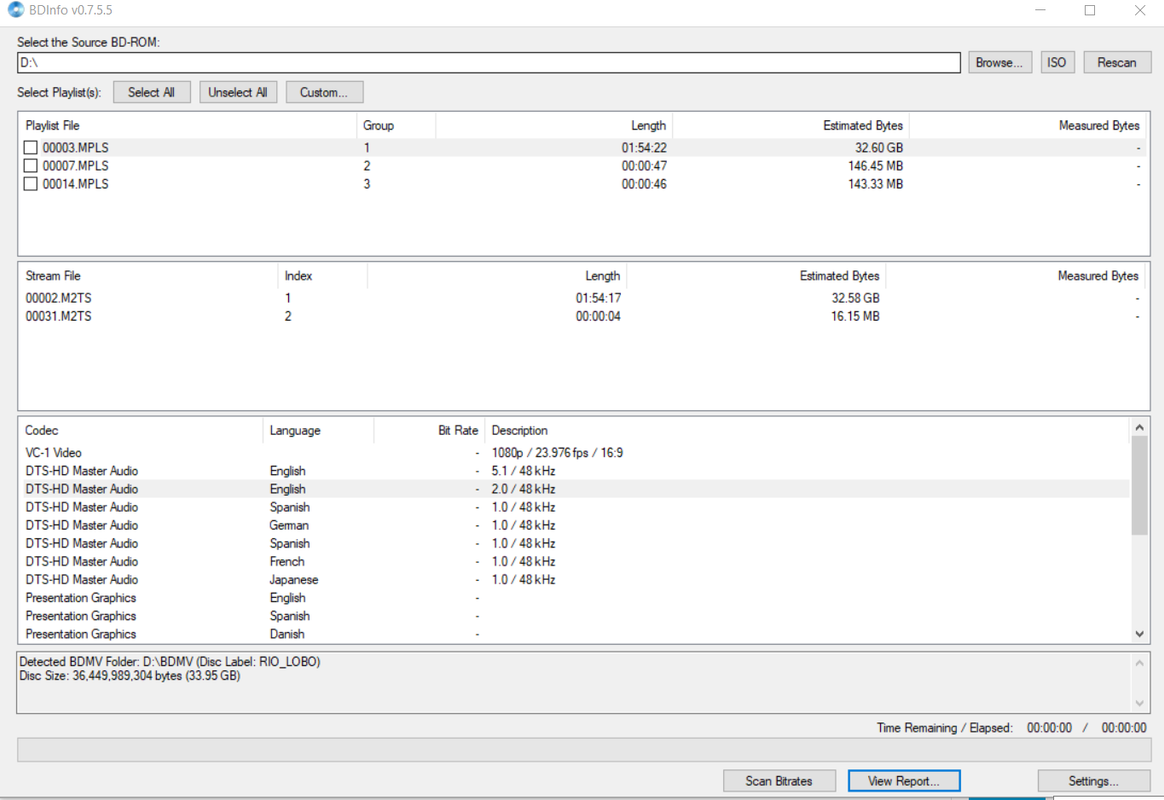The image size is (1164, 800).
Task: Click Select All playlists
Action: coord(151,92)
